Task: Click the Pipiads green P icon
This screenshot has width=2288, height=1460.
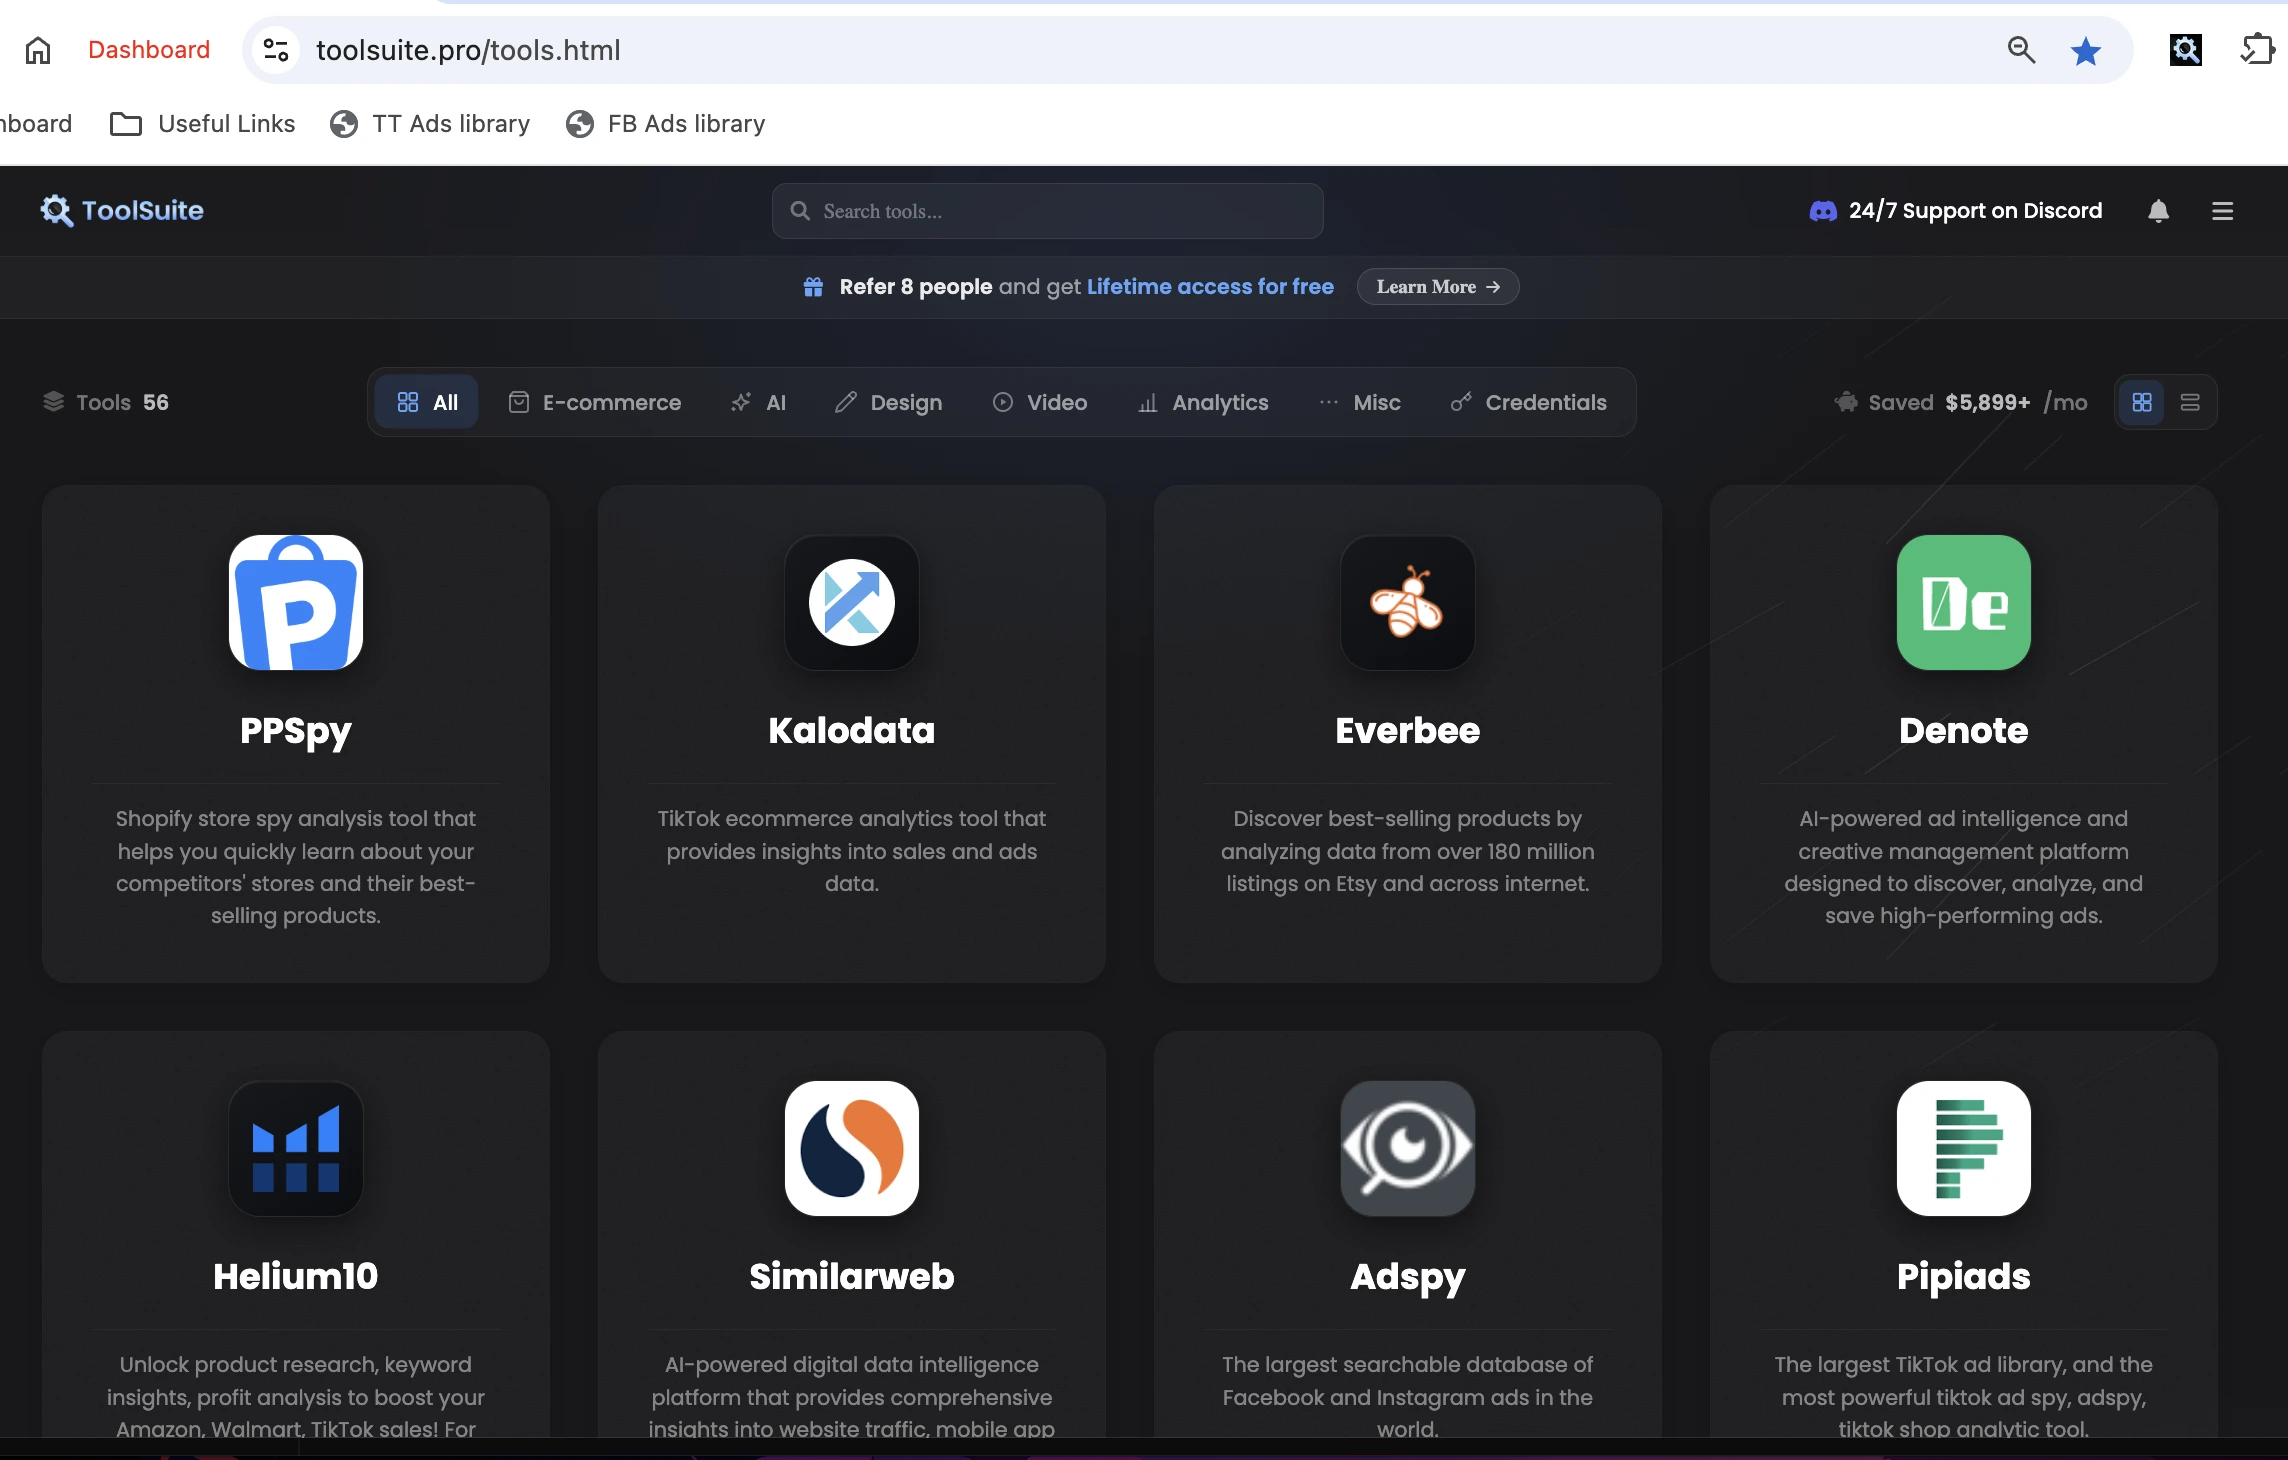Action: coord(1964,1148)
